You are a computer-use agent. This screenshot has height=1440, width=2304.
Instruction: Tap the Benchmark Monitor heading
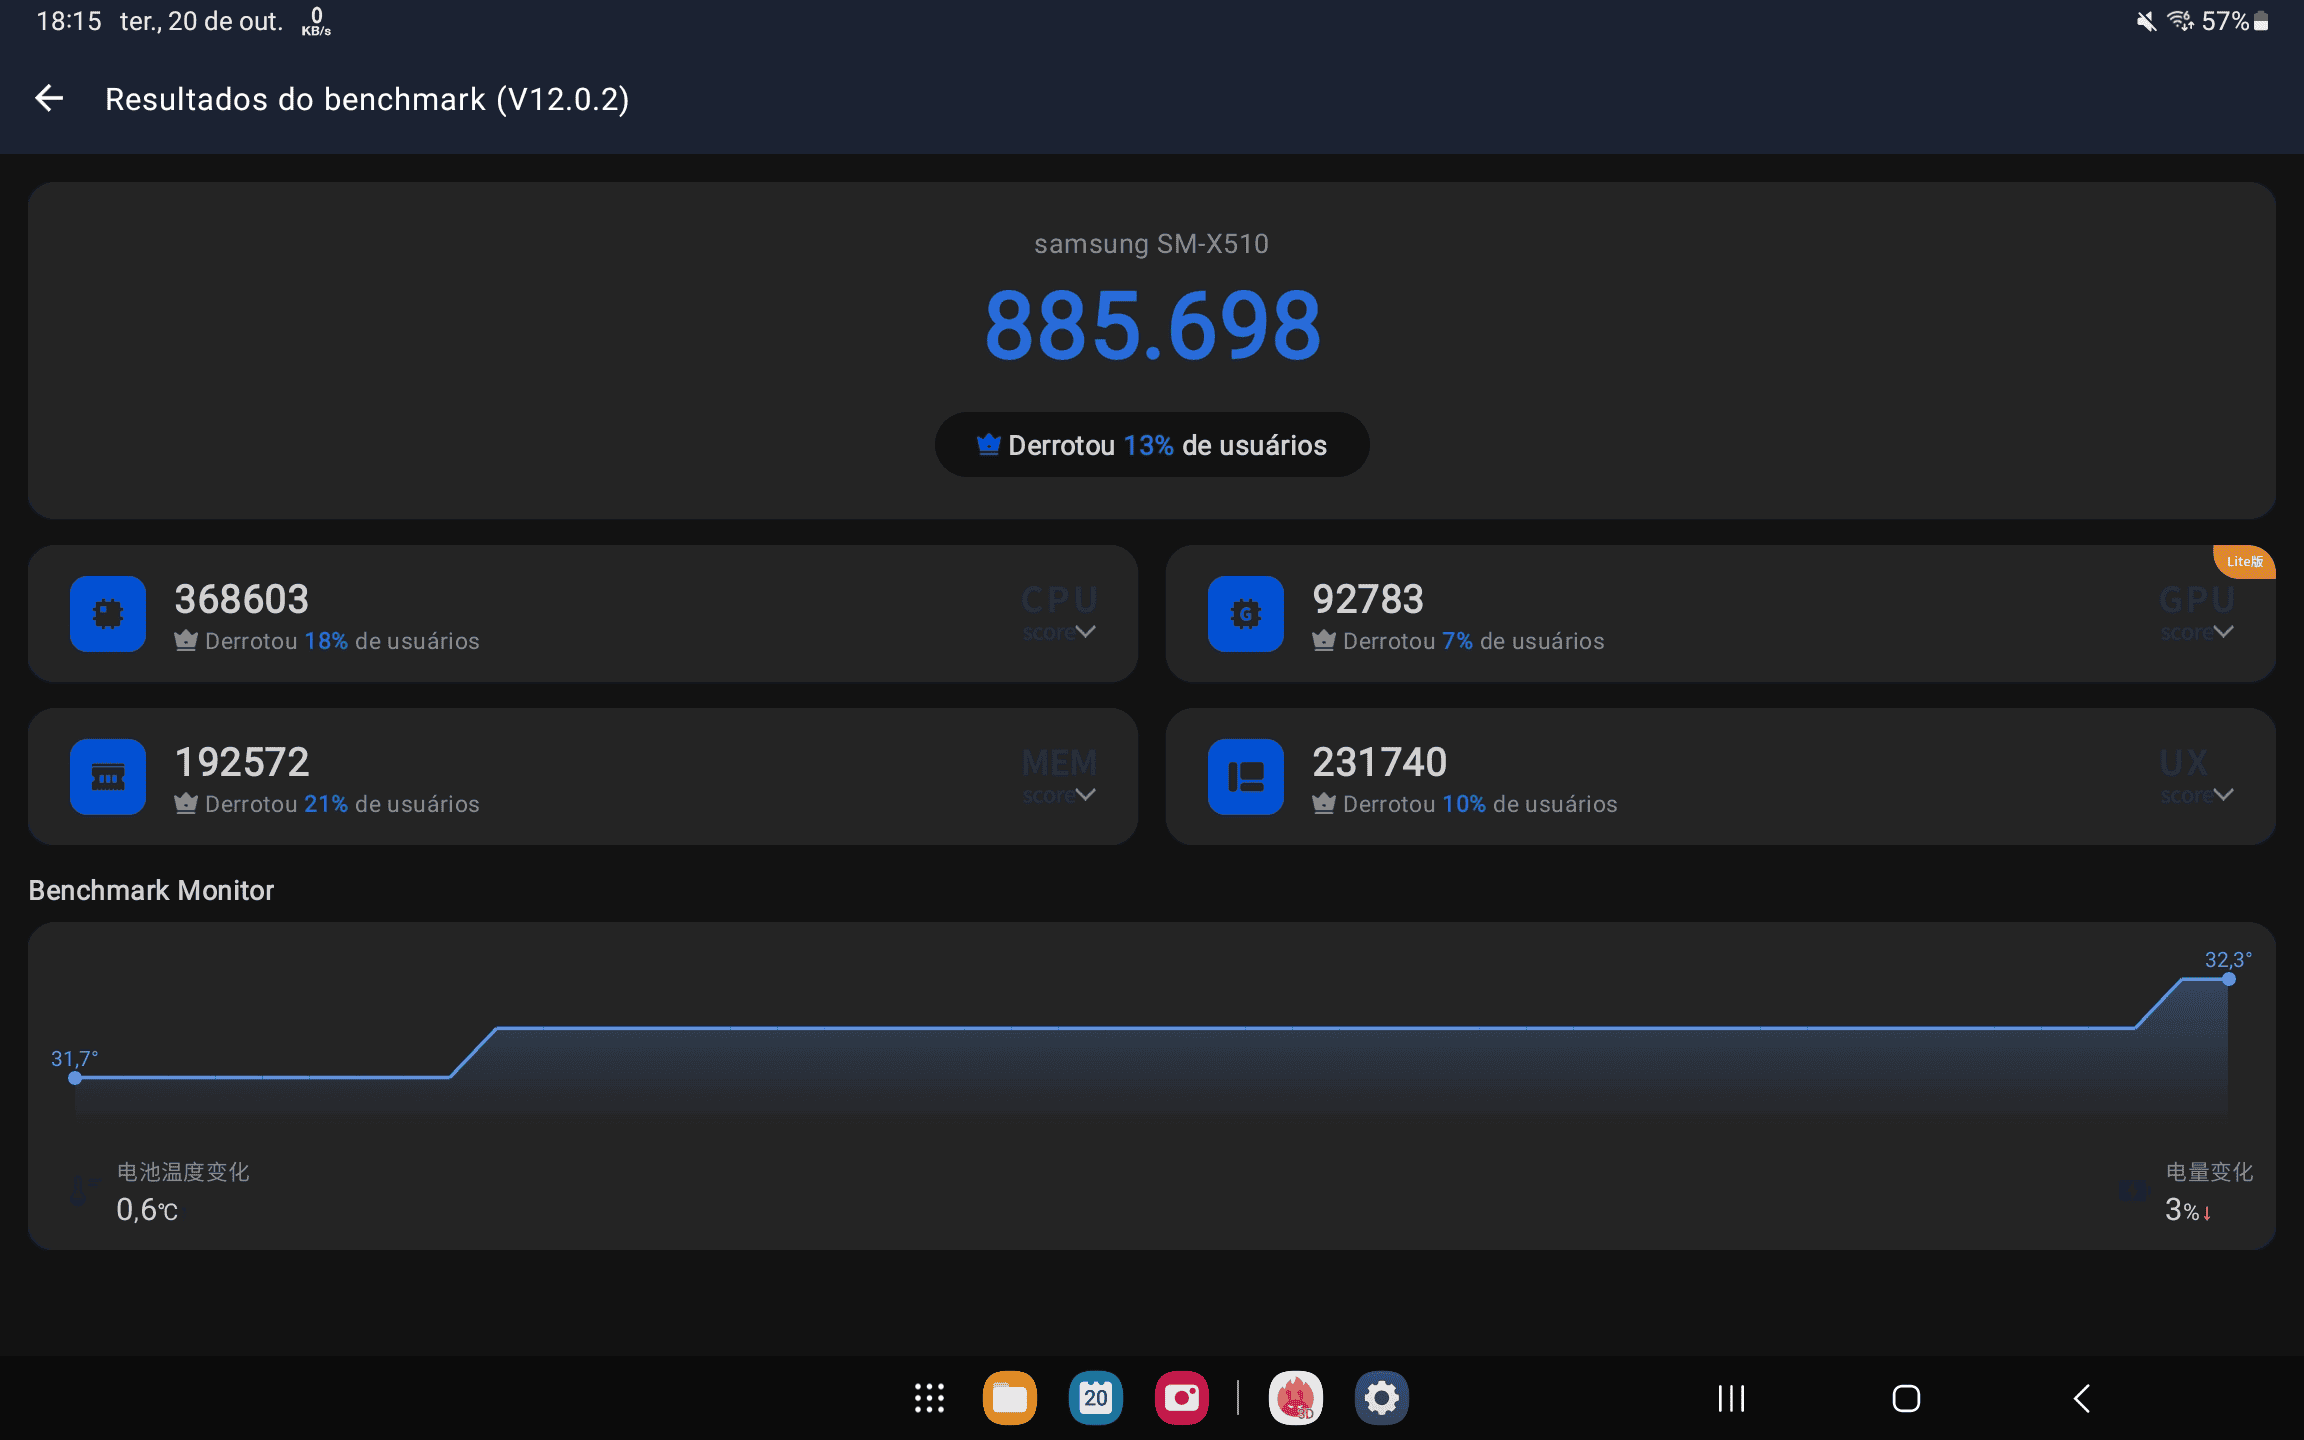coord(151,890)
